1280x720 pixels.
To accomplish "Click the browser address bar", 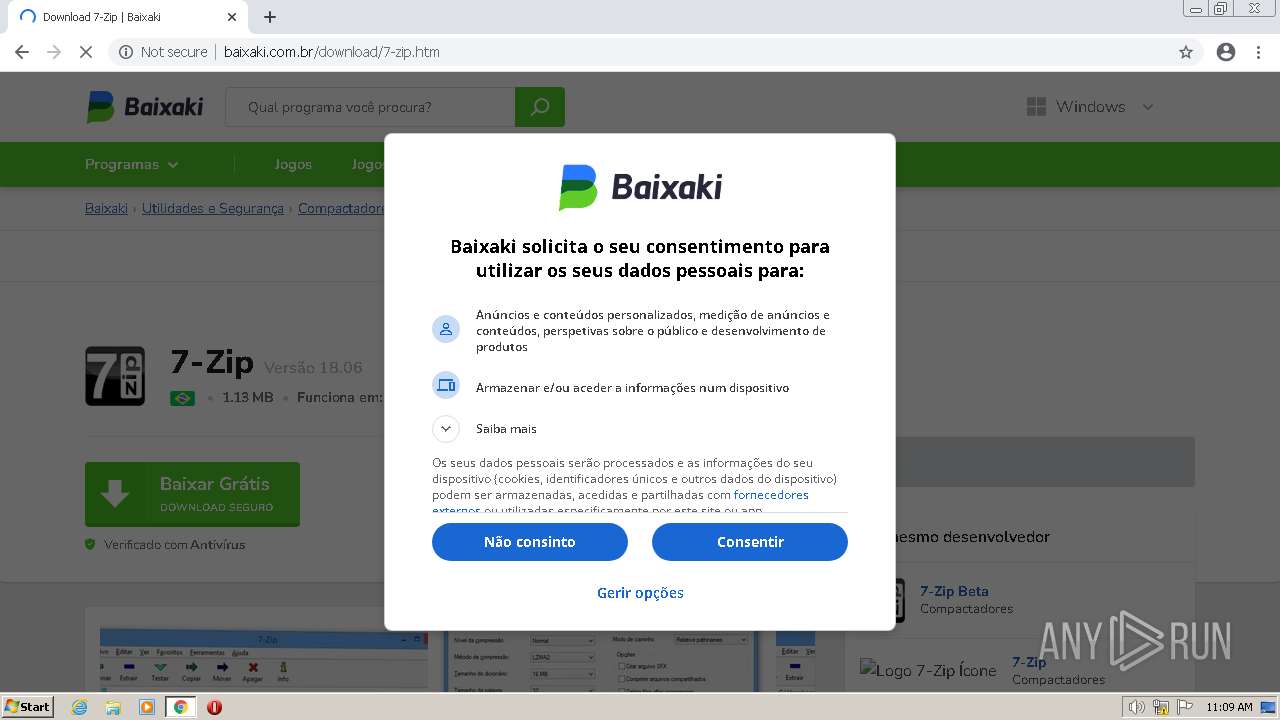I will [x=640, y=52].
